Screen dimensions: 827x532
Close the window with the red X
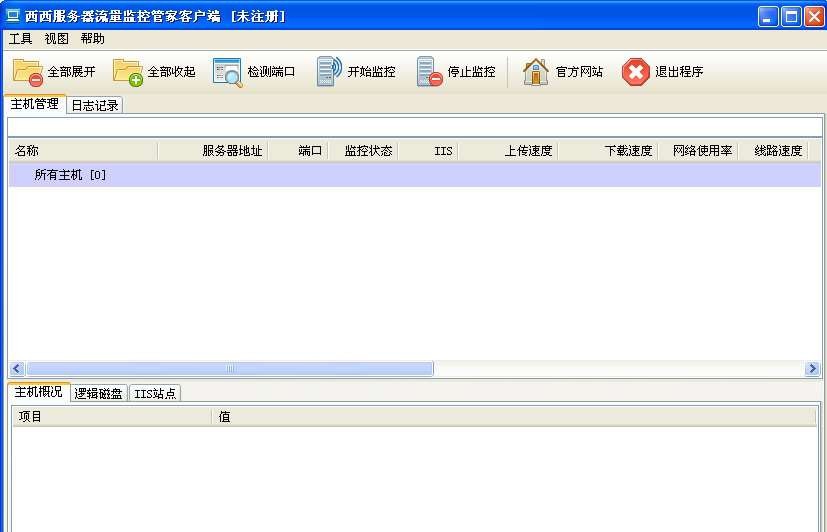(x=814, y=16)
